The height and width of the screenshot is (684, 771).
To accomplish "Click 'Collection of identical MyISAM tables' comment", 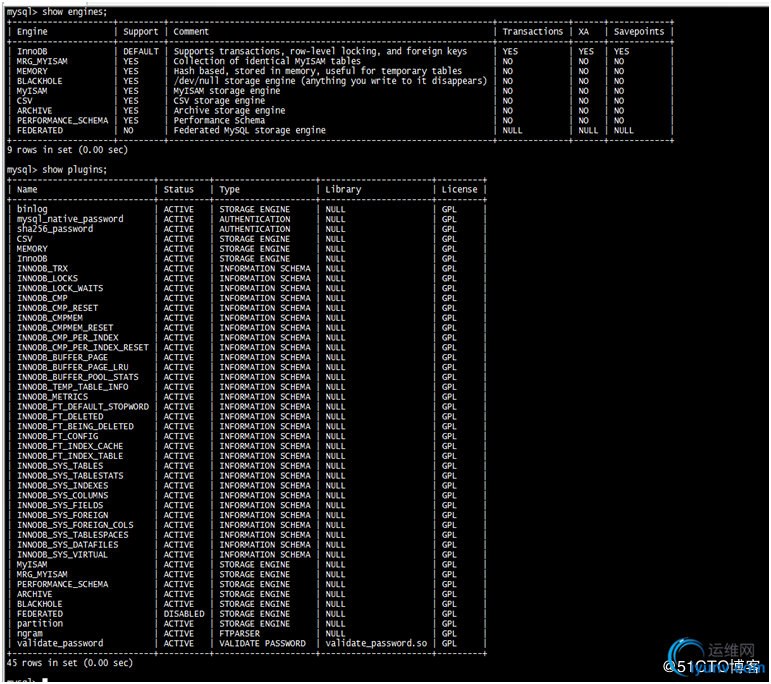I will [x=267, y=61].
